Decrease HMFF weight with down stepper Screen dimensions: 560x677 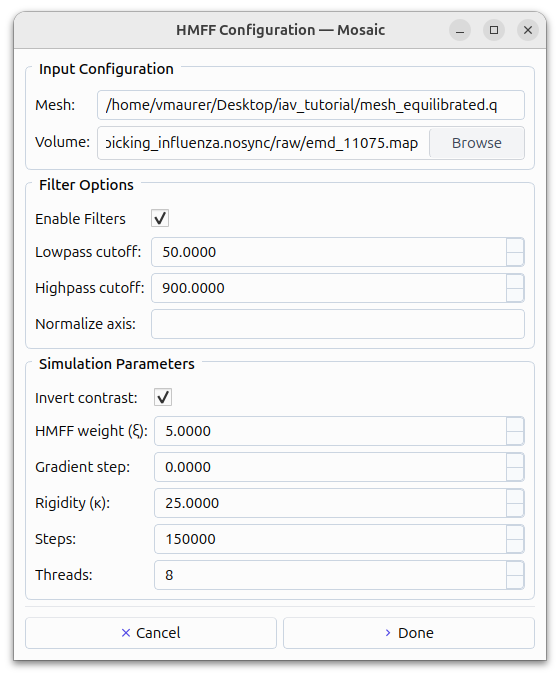(515, 438)
